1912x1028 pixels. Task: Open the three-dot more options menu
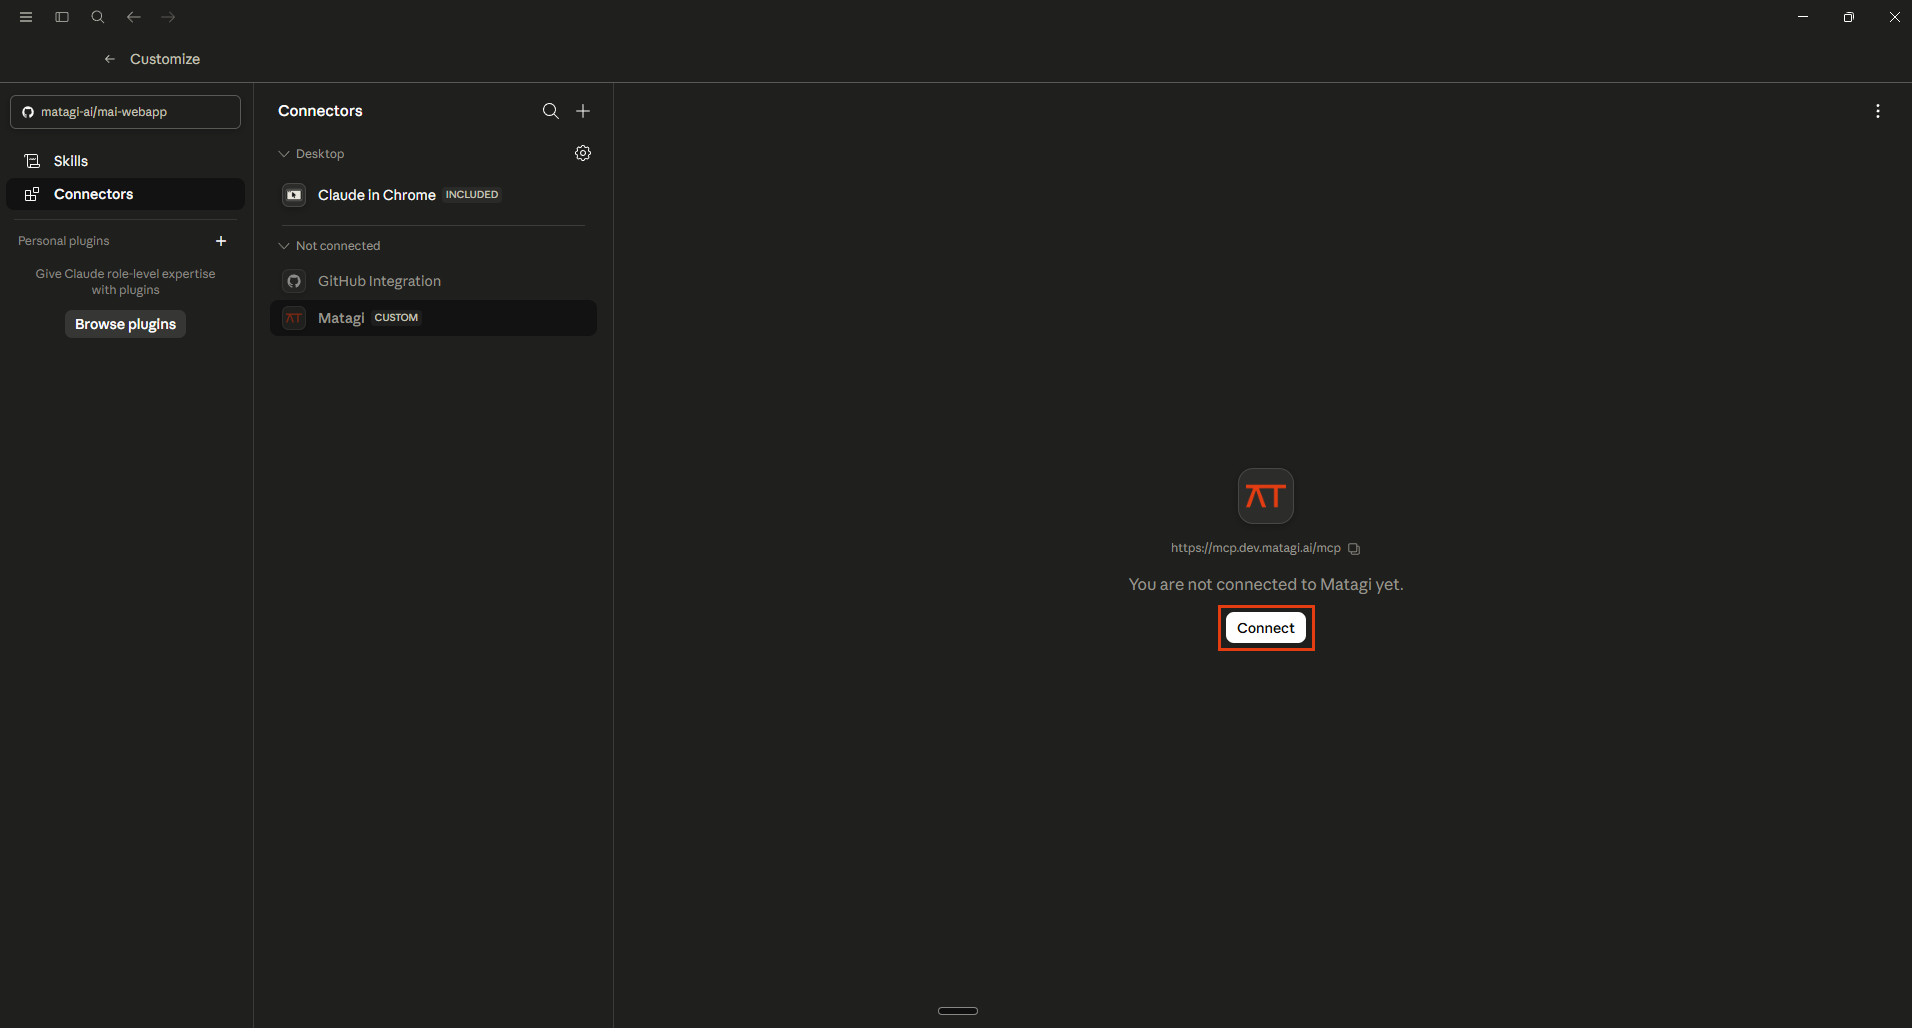pyautogui.click(x=1878, y=111)
